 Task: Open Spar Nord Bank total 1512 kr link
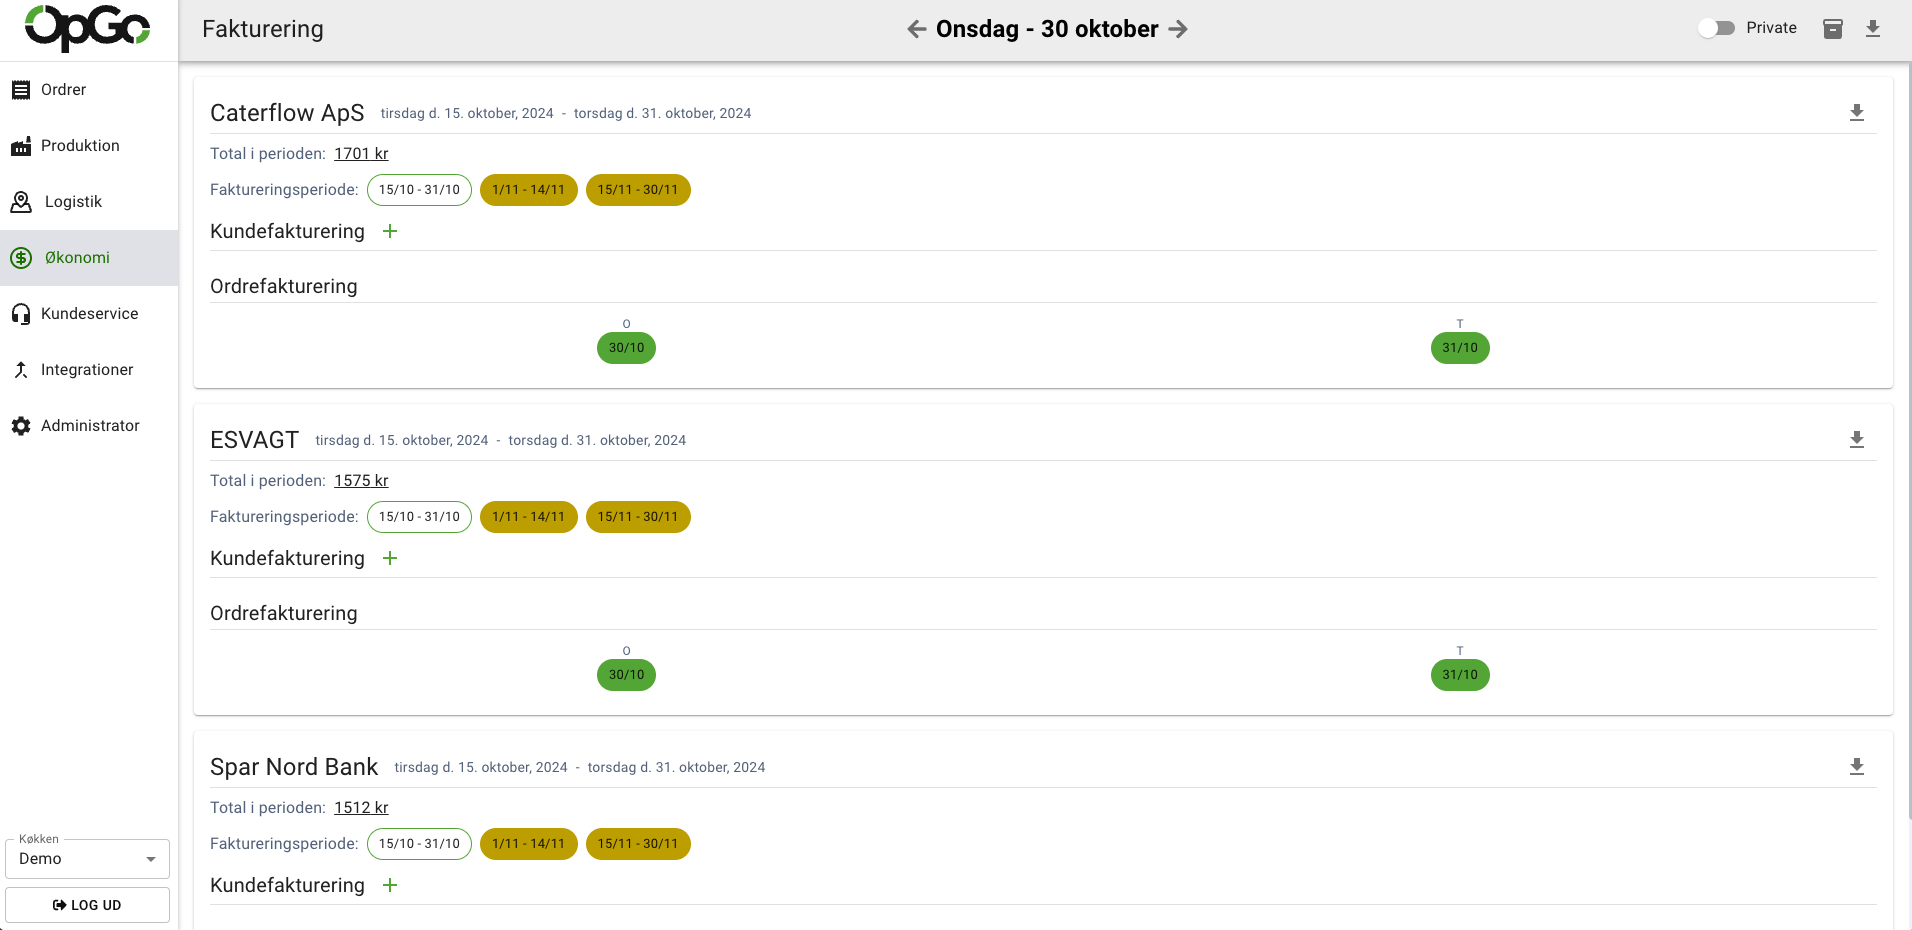(361, 808)
